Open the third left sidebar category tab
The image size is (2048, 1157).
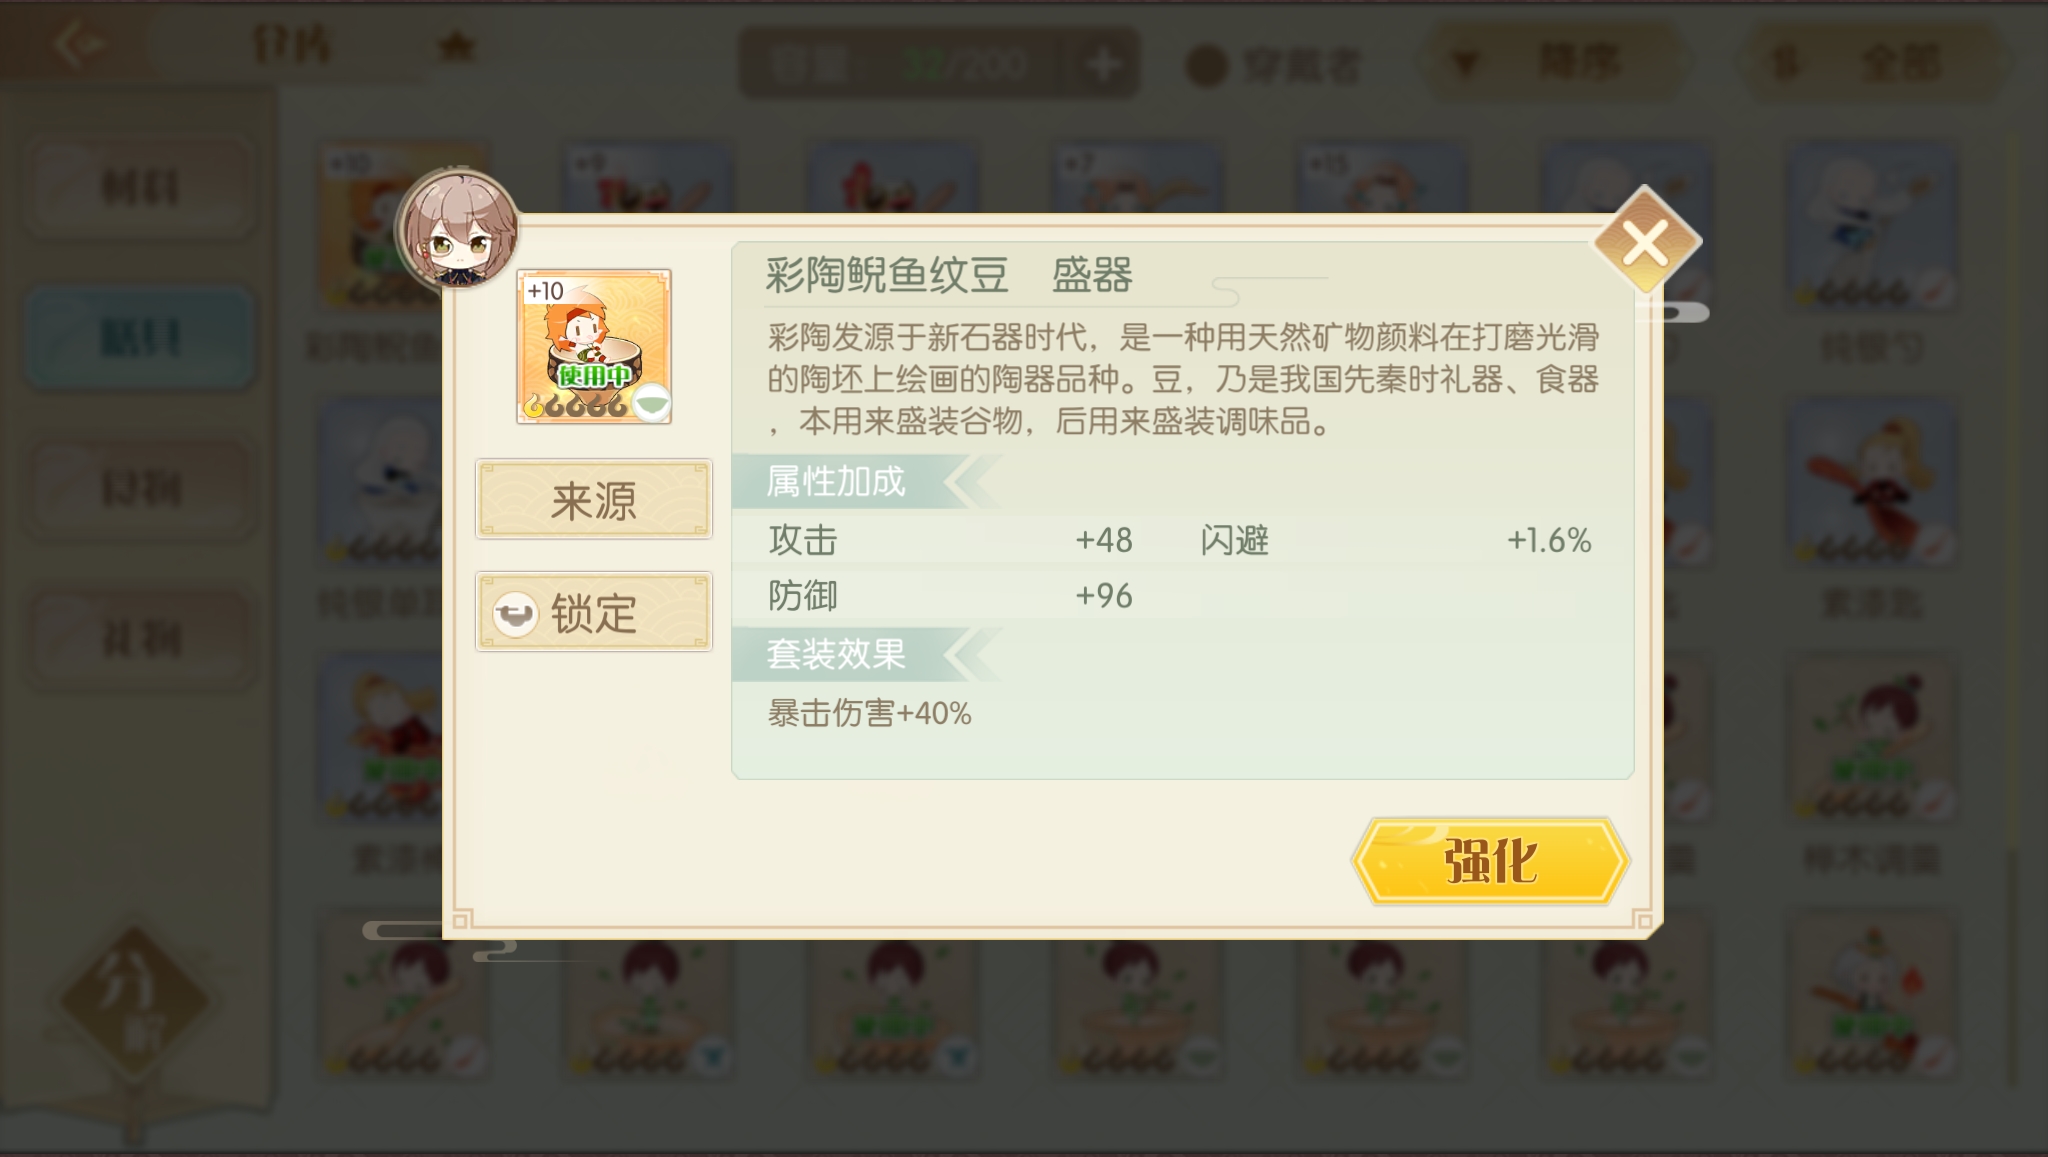(x=140, y=490)
